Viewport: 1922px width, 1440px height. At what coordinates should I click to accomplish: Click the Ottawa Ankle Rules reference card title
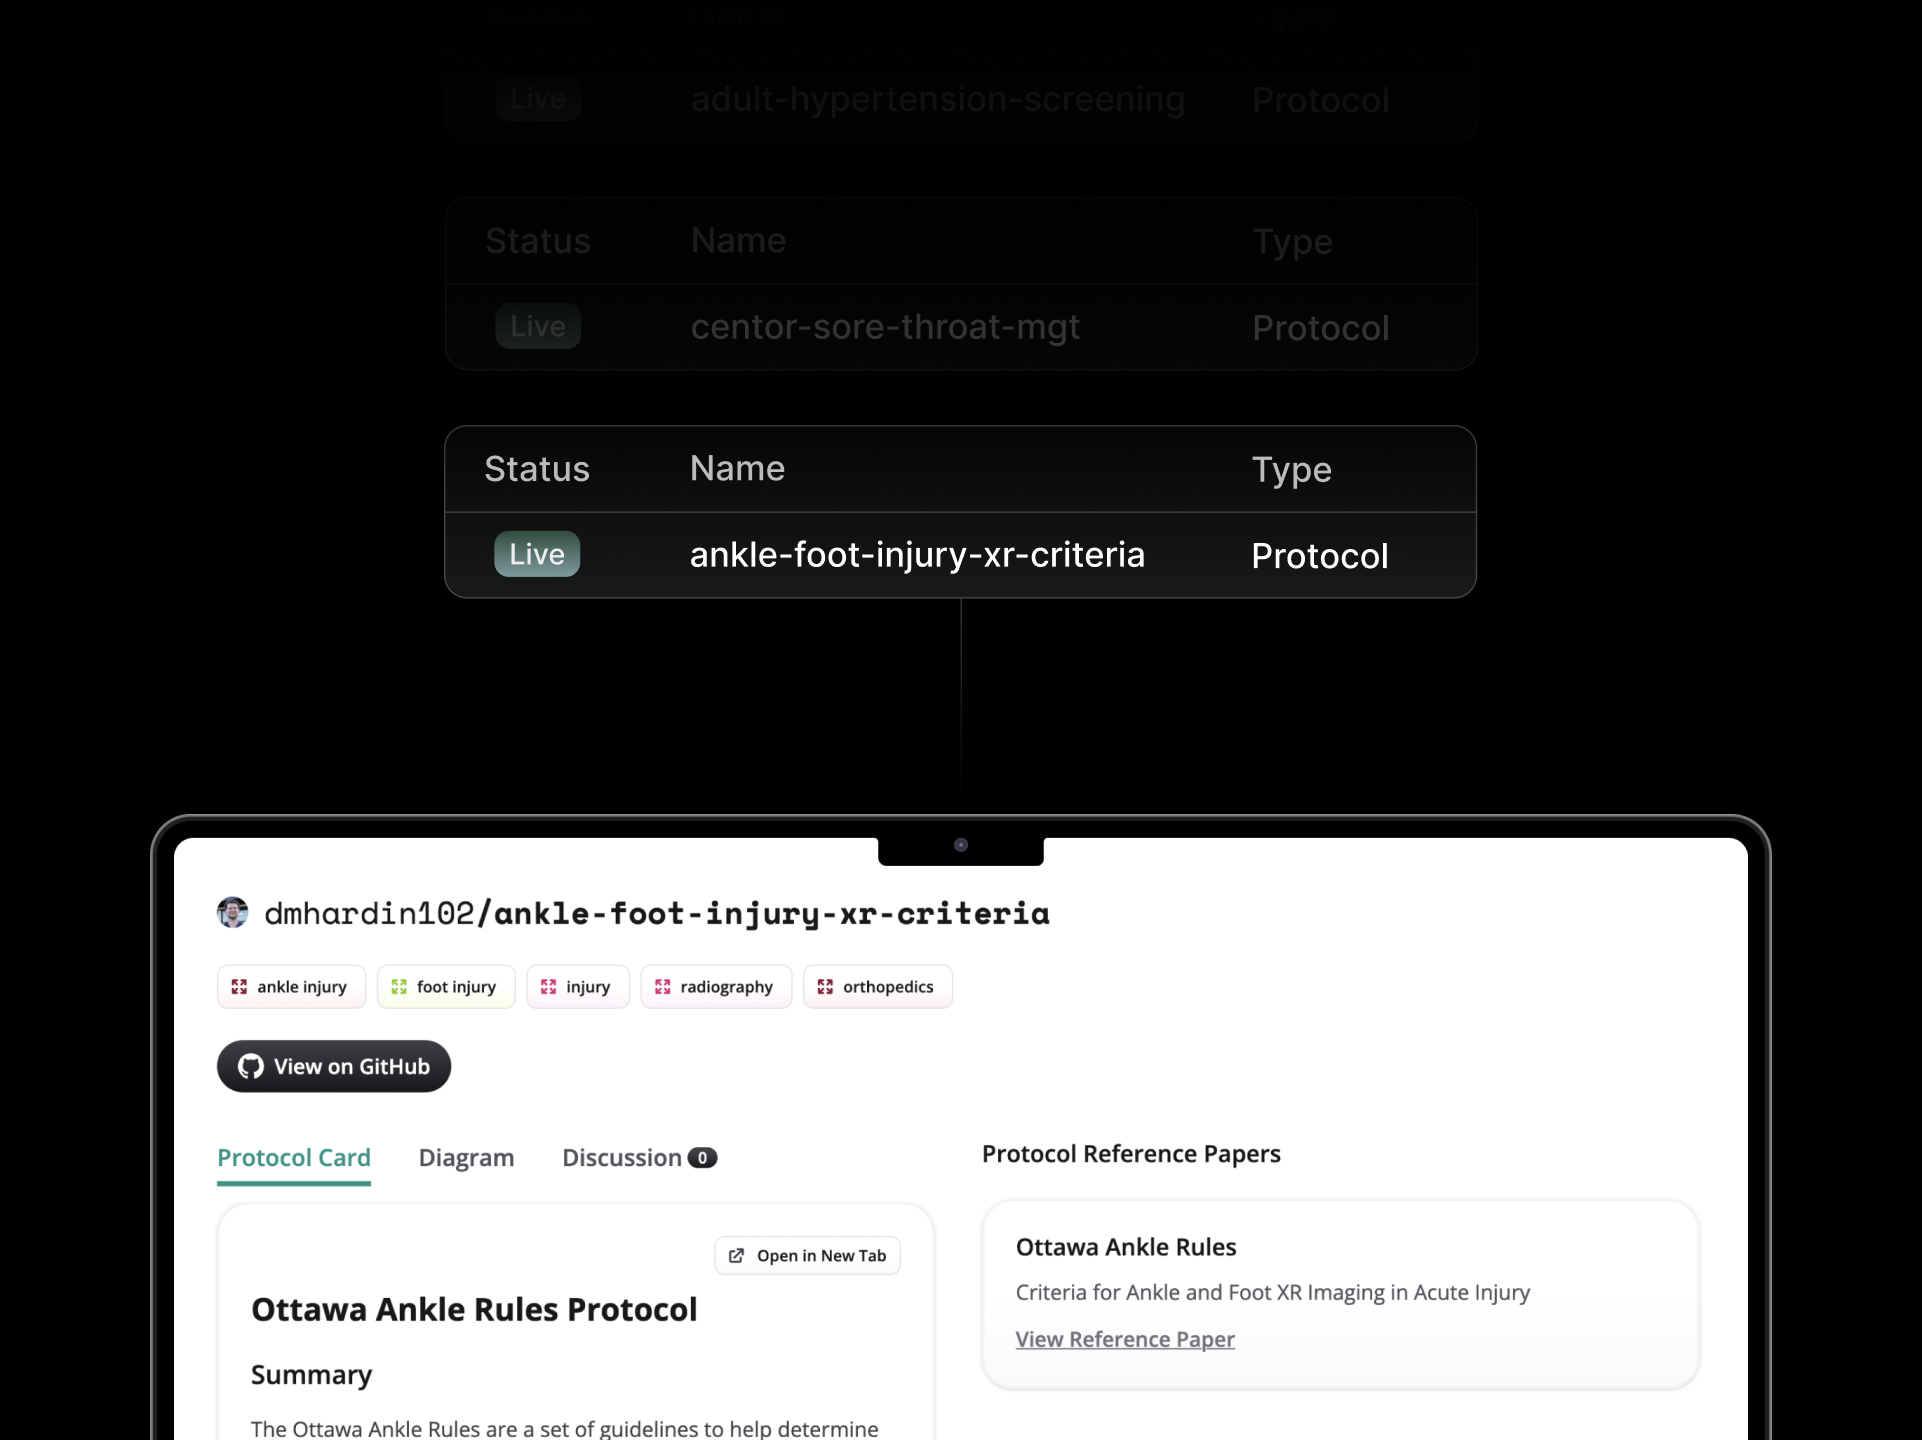[1126, 1247]
